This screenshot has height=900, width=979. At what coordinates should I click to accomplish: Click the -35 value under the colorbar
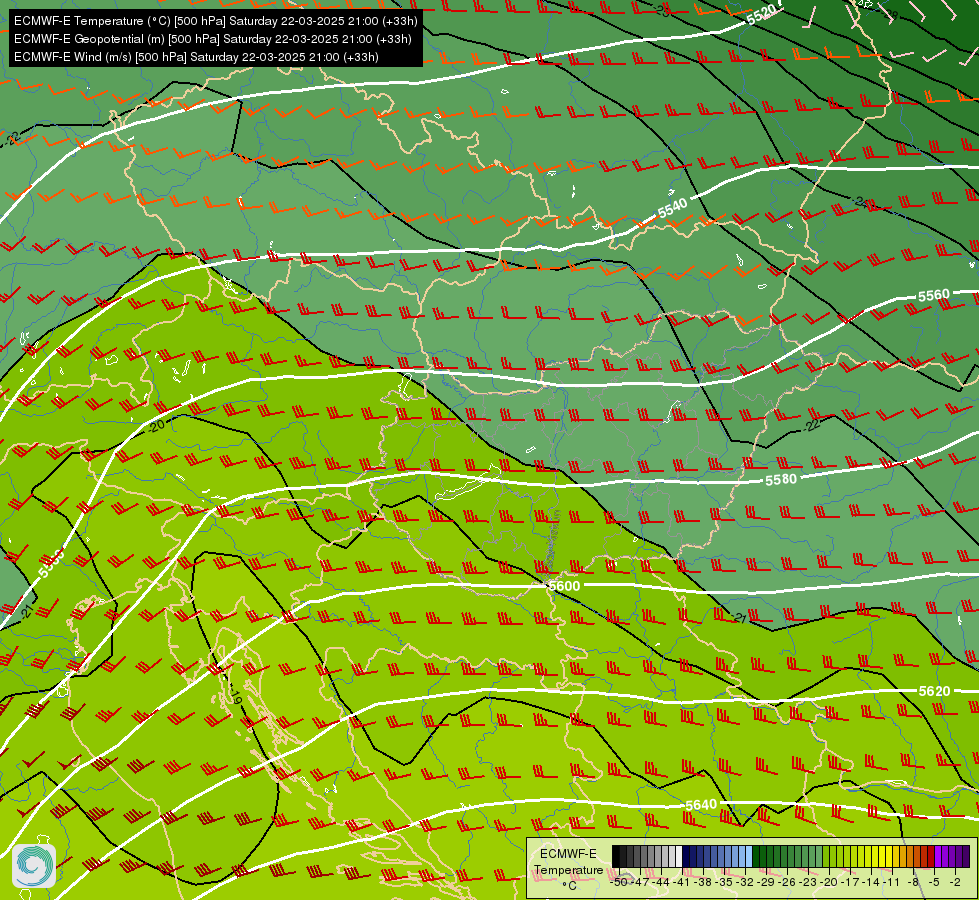click(724, 883)
